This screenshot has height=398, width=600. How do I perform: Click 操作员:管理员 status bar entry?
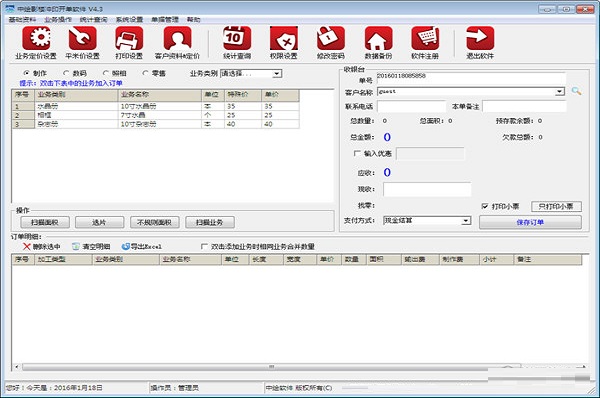click(174, 388)
